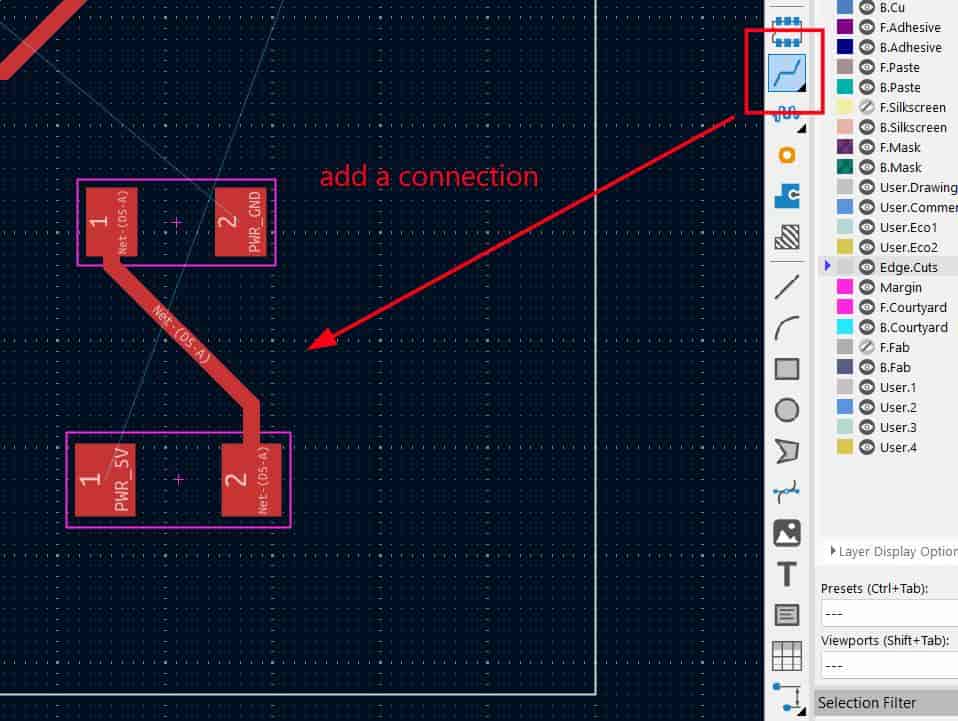The width and height of the screenshot is (958, 721).
Task: Select the Add Dimension tool
Action: click(x=788, y=697)
